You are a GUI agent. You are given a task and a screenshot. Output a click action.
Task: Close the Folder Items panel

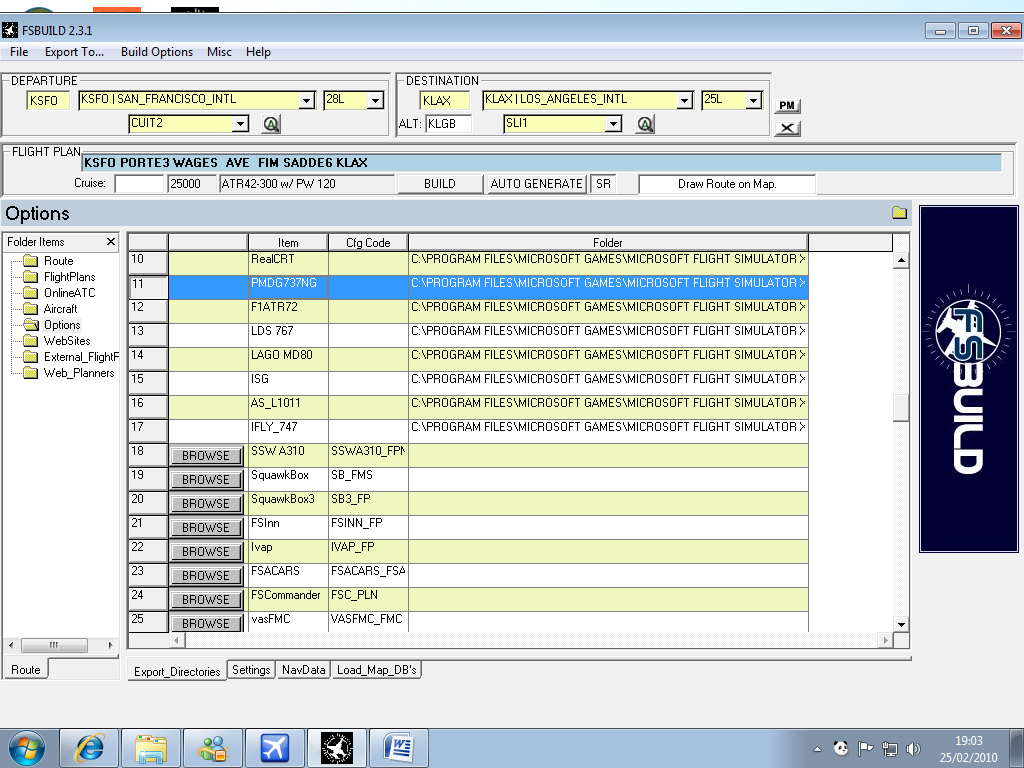click(111, 242)
